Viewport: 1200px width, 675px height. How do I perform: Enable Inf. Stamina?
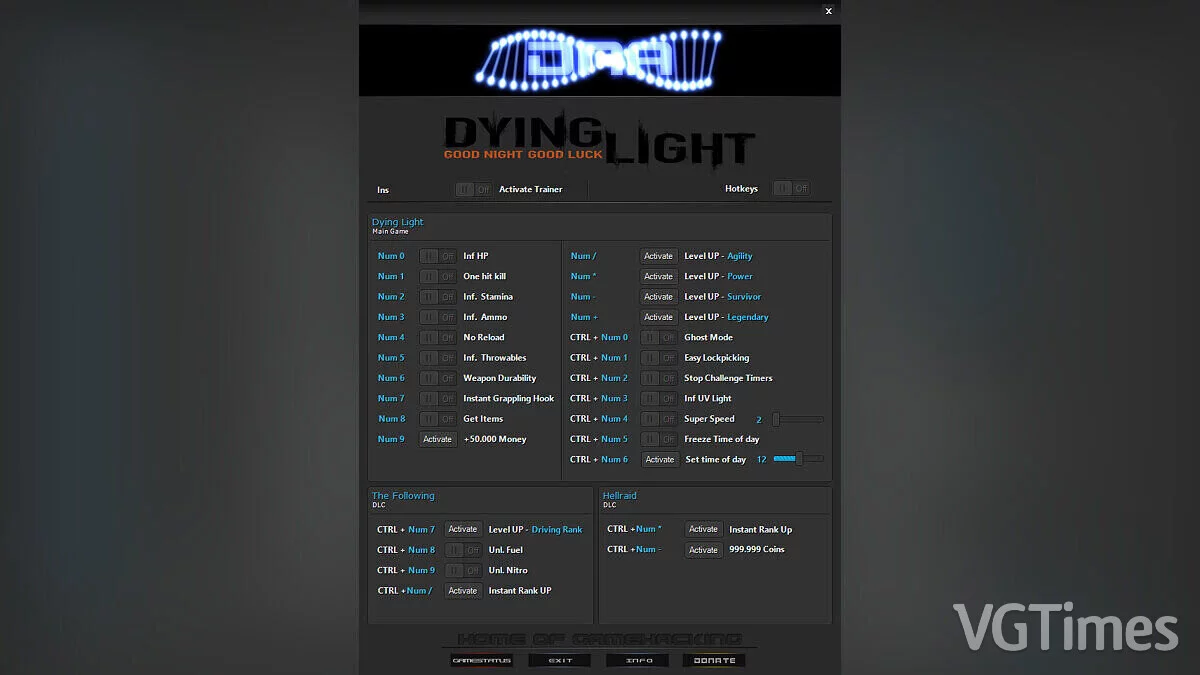coord(436,296)
